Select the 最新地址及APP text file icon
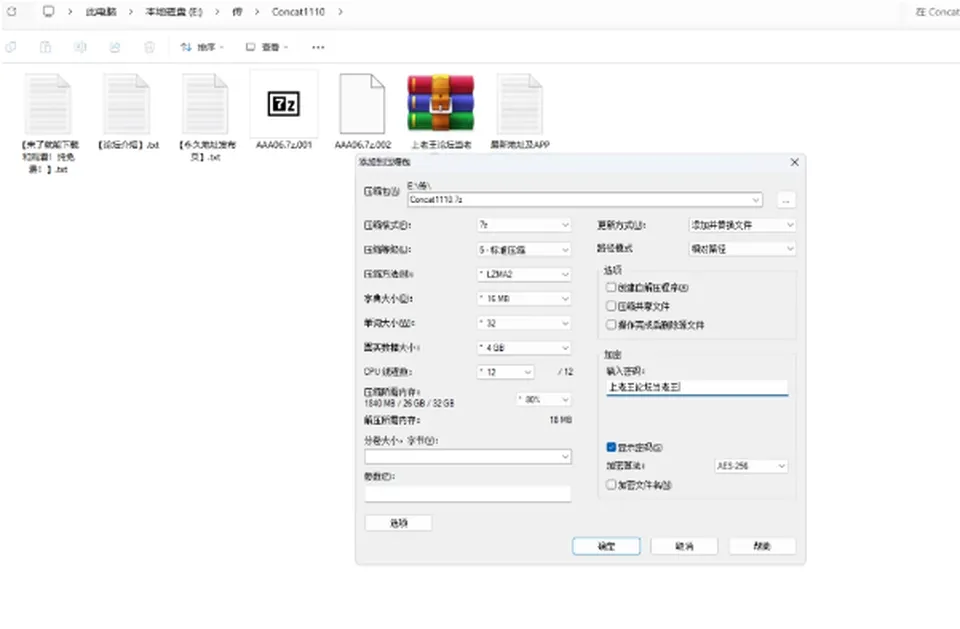This screenshot has height=629, width=960. click(520, 110)
